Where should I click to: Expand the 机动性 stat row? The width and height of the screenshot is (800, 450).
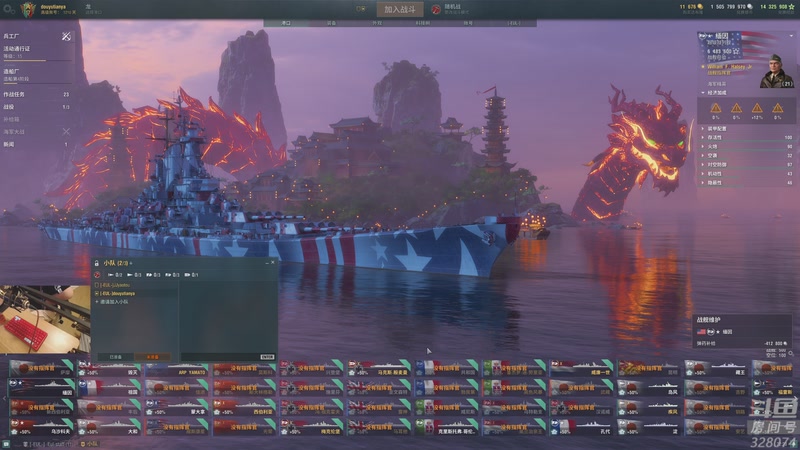[746, 173]
